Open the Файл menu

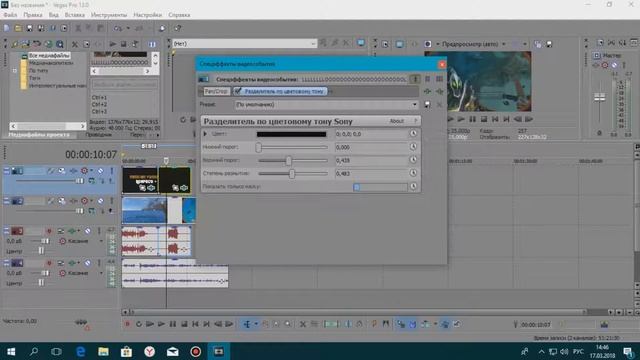(x=10, y=15)
